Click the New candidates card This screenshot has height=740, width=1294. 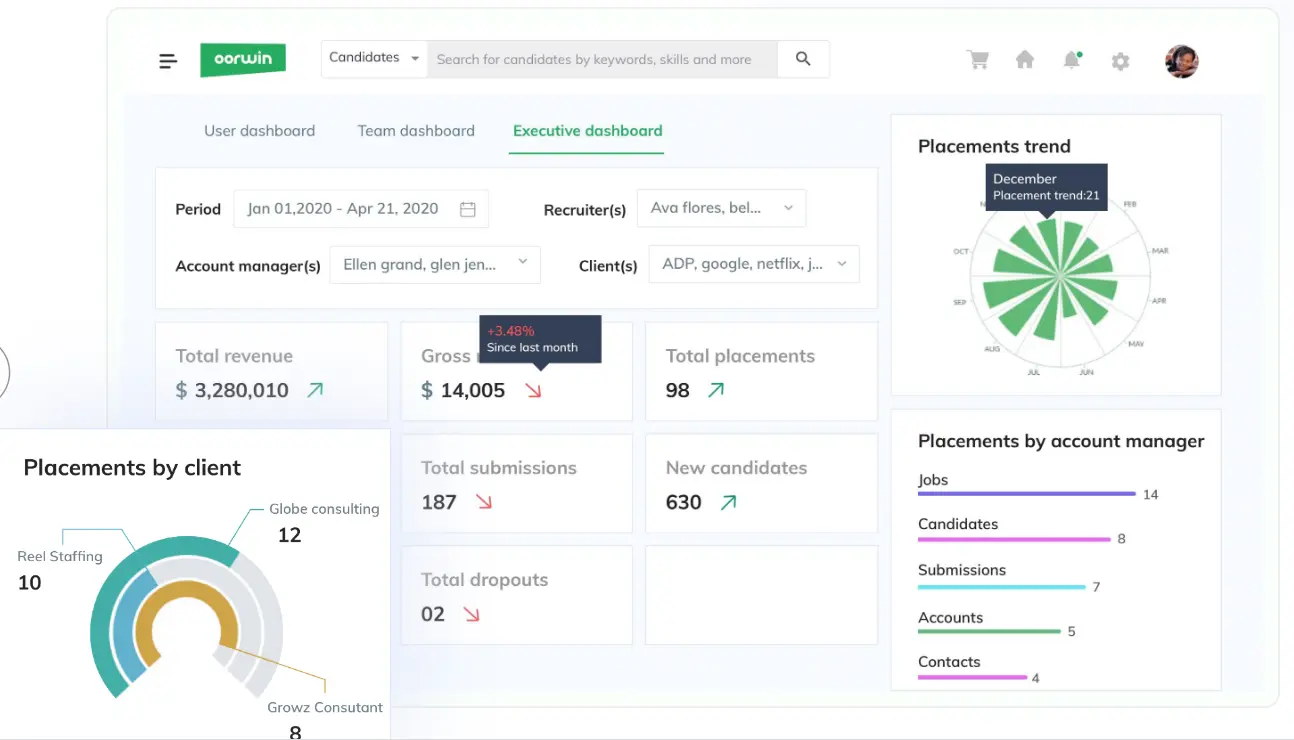point(761,484)
